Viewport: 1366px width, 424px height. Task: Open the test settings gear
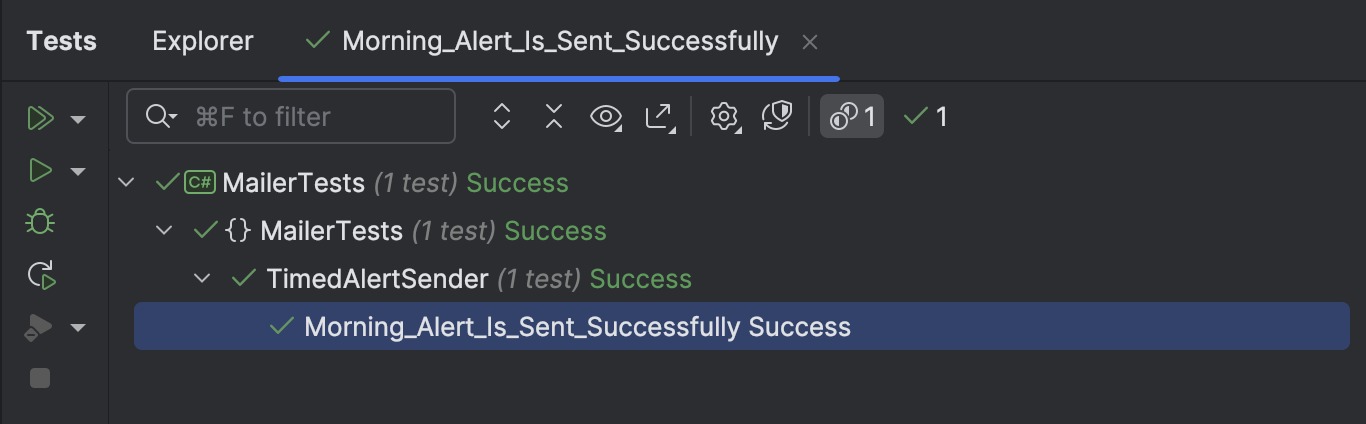point(724,117)
